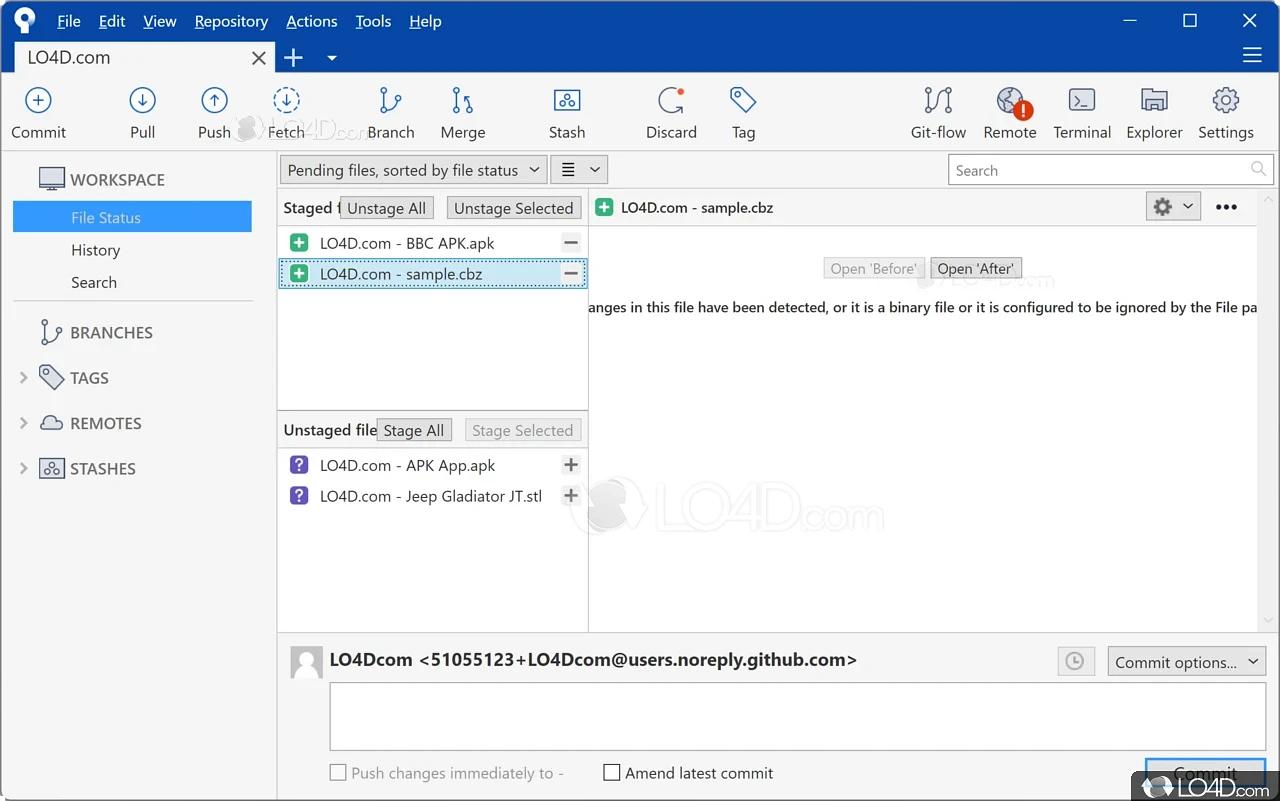Image resolution: width=1280 pixels, height=801 pixels.
Task: Click the Commit toolbar icon
Action: 38,110
